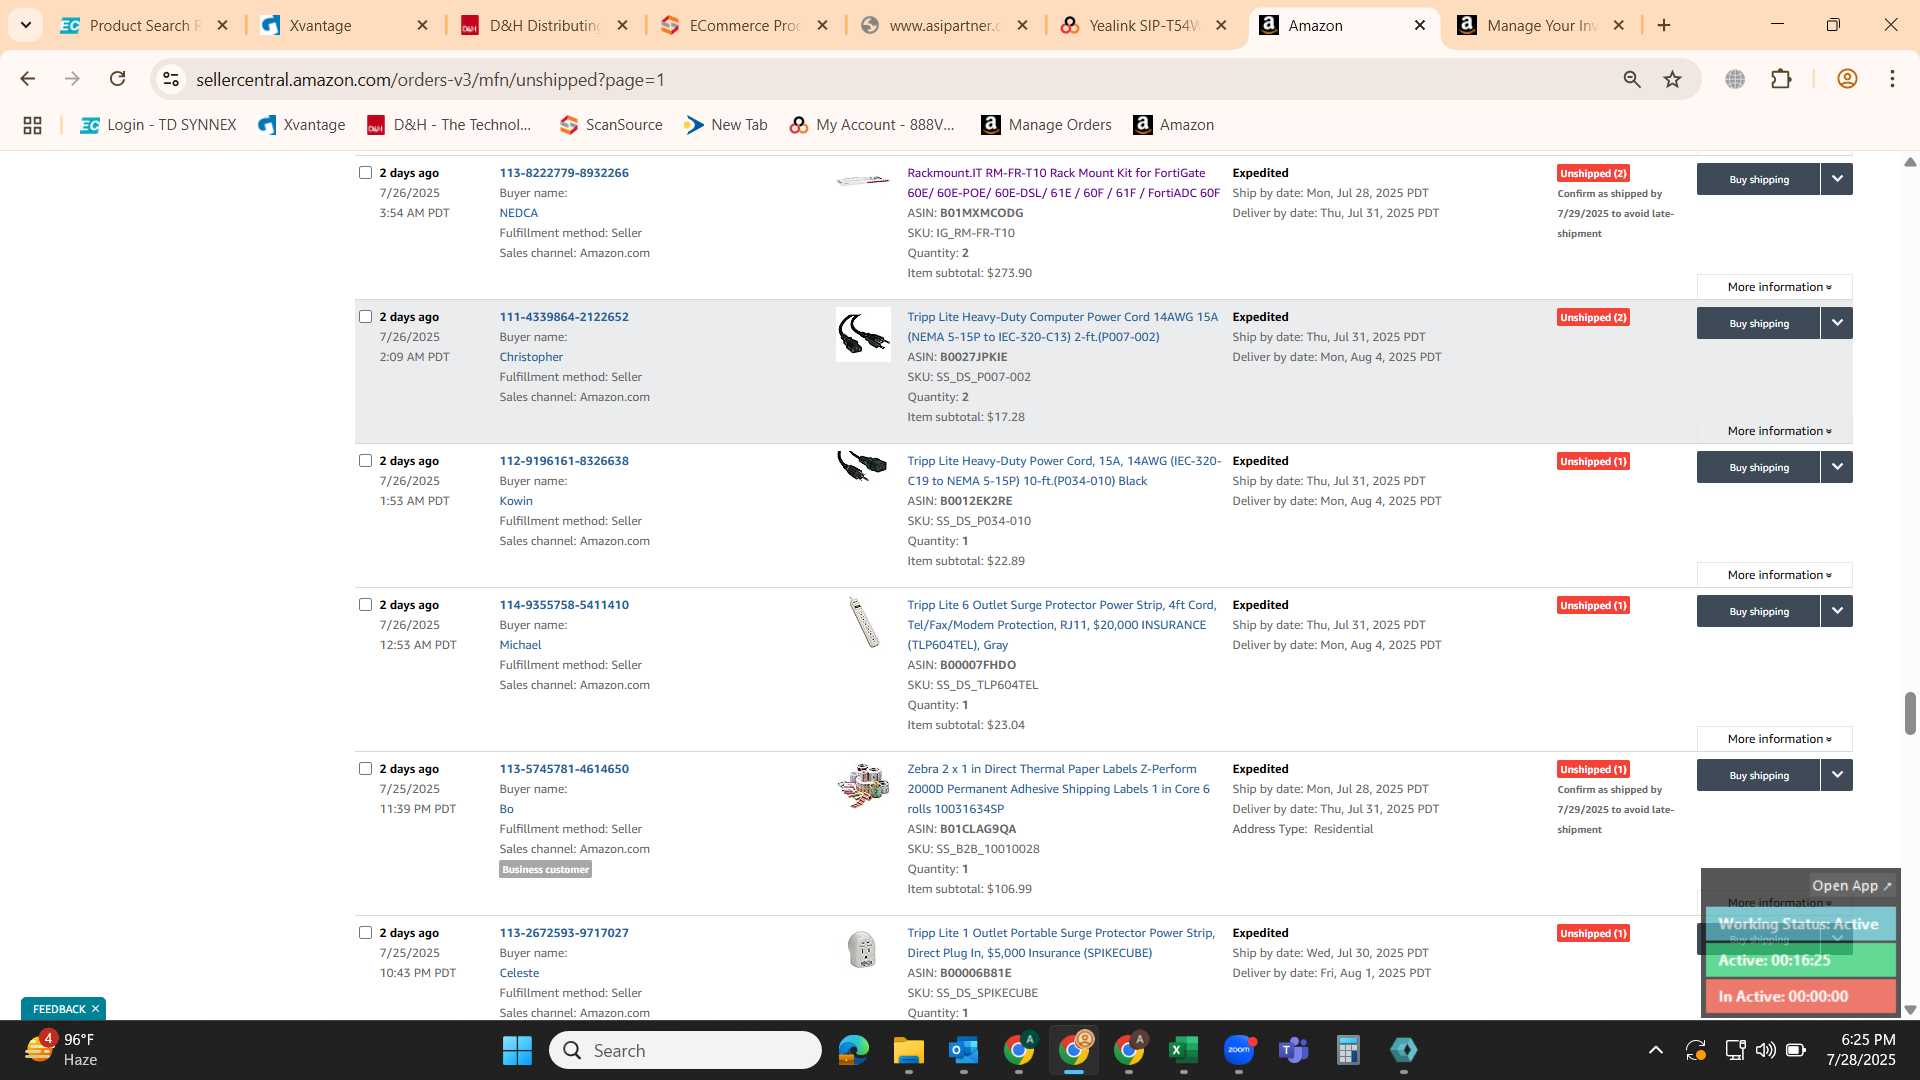The height and width of the screenshot is (1080, 1920).
Task: Open the Zebra labels product thumbnail
Action: coord(863,786)
